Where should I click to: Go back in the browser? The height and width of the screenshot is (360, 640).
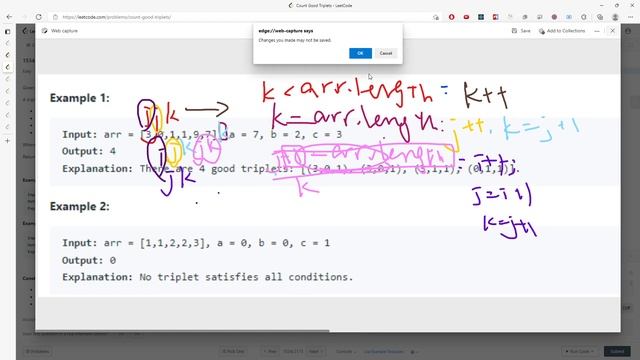pos(9,17)
